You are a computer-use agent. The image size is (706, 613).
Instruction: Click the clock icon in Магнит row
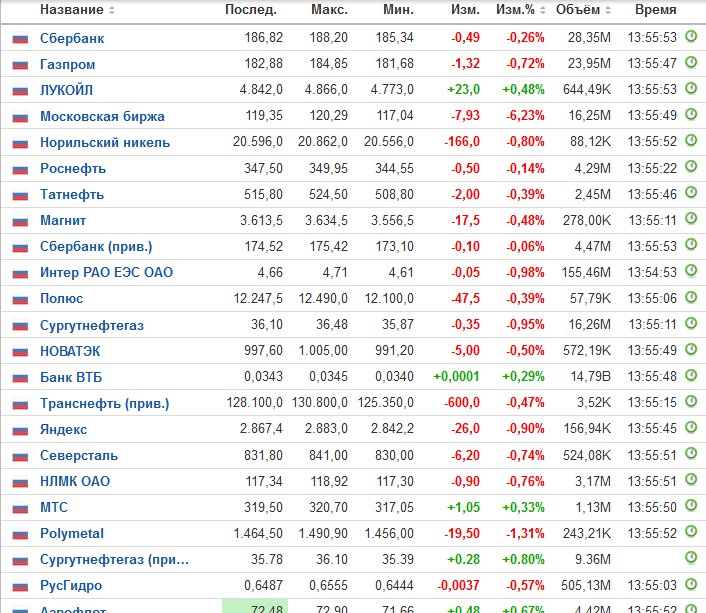click(x=691, y=219)
